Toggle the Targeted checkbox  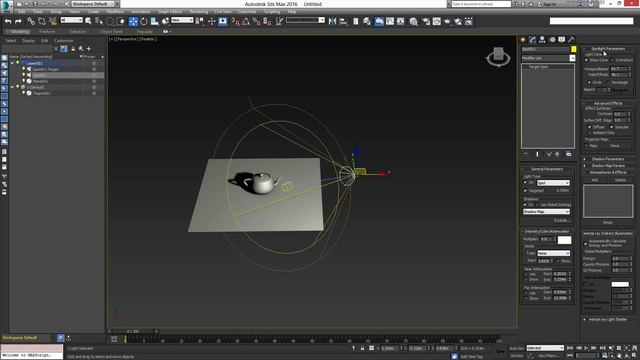(x=526, y=191)
